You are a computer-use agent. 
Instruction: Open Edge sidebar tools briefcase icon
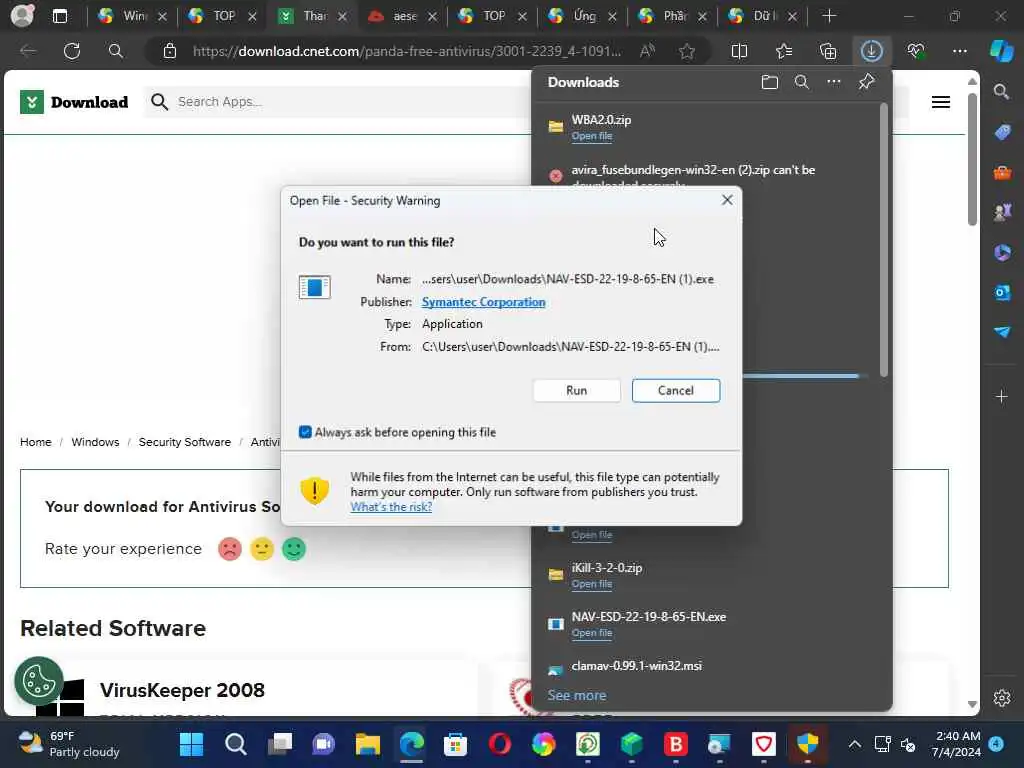(1002, 172)
